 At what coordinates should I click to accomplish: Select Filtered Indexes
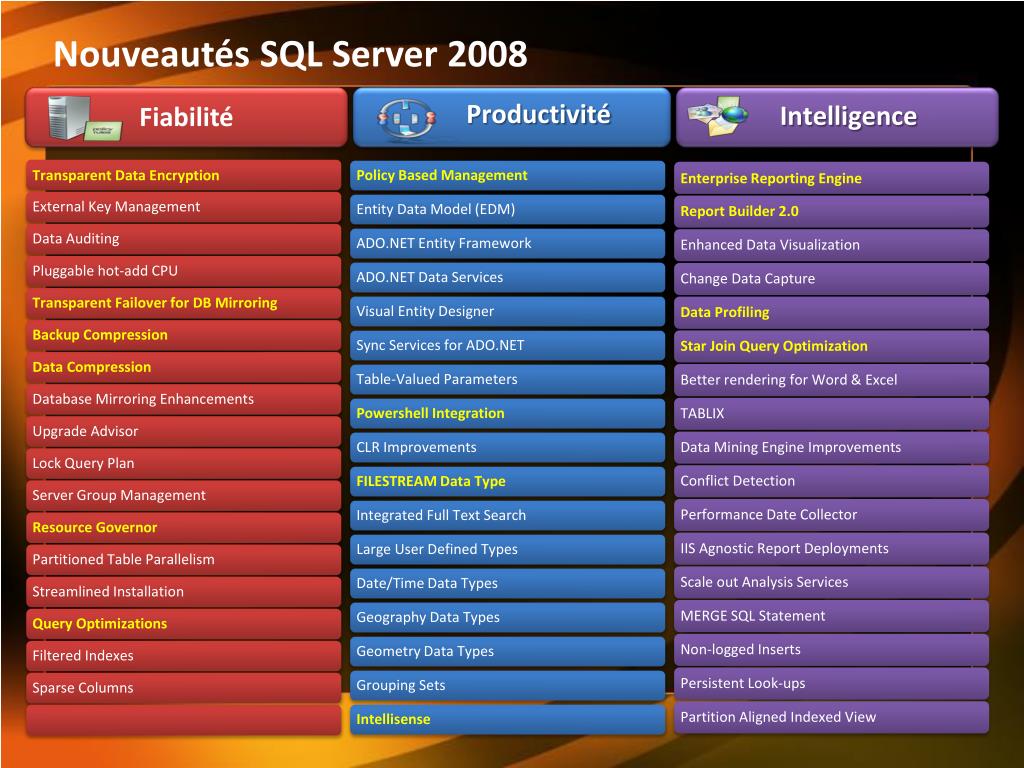184,655
